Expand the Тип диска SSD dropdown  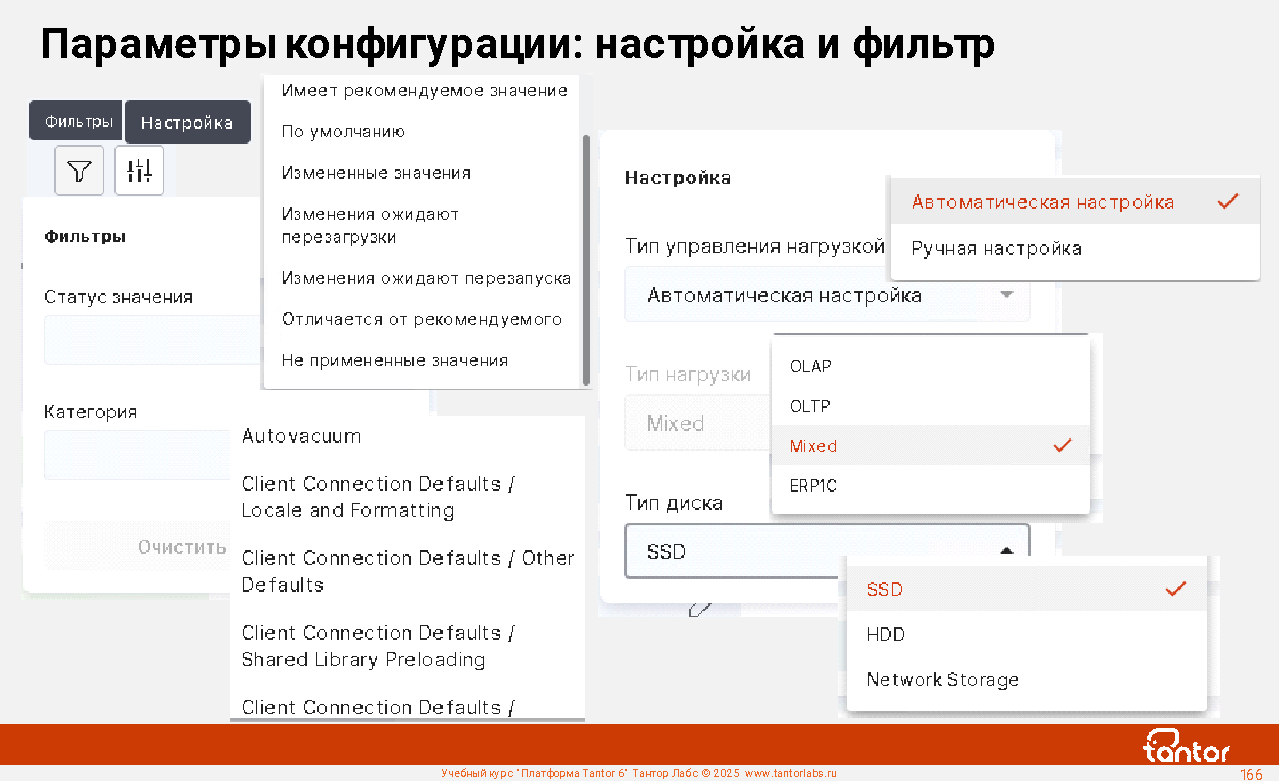click(x=826, y=551)
